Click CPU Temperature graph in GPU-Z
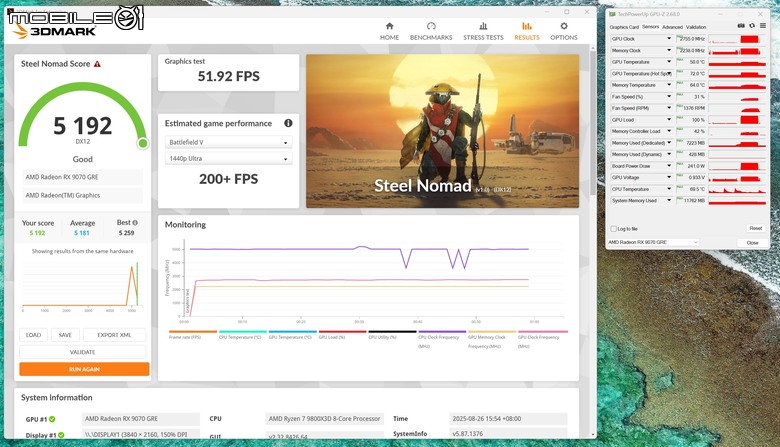Viewport: 780px width, 447px height. pos(737,189)
